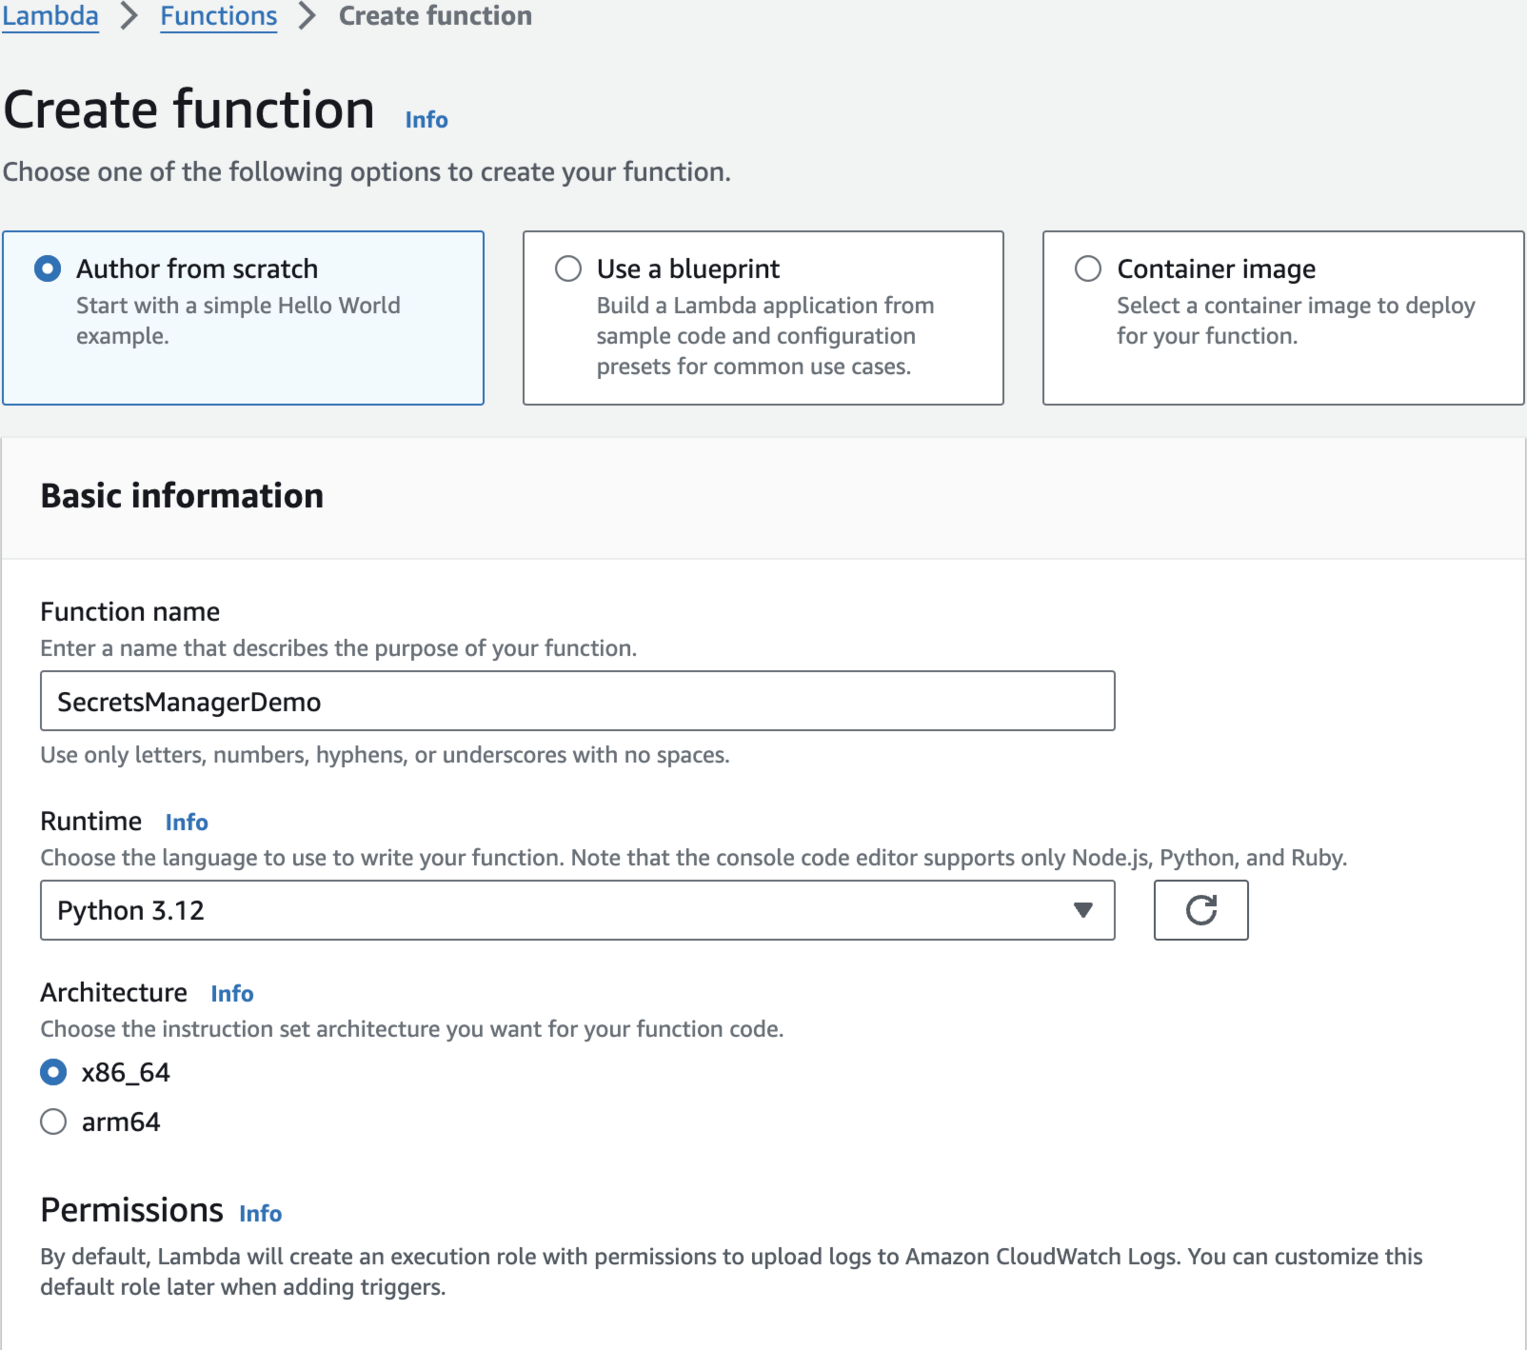Click the Python 3.12 runtime selector
This screenshot has width=1527, height=1350.
coord(560,910)
